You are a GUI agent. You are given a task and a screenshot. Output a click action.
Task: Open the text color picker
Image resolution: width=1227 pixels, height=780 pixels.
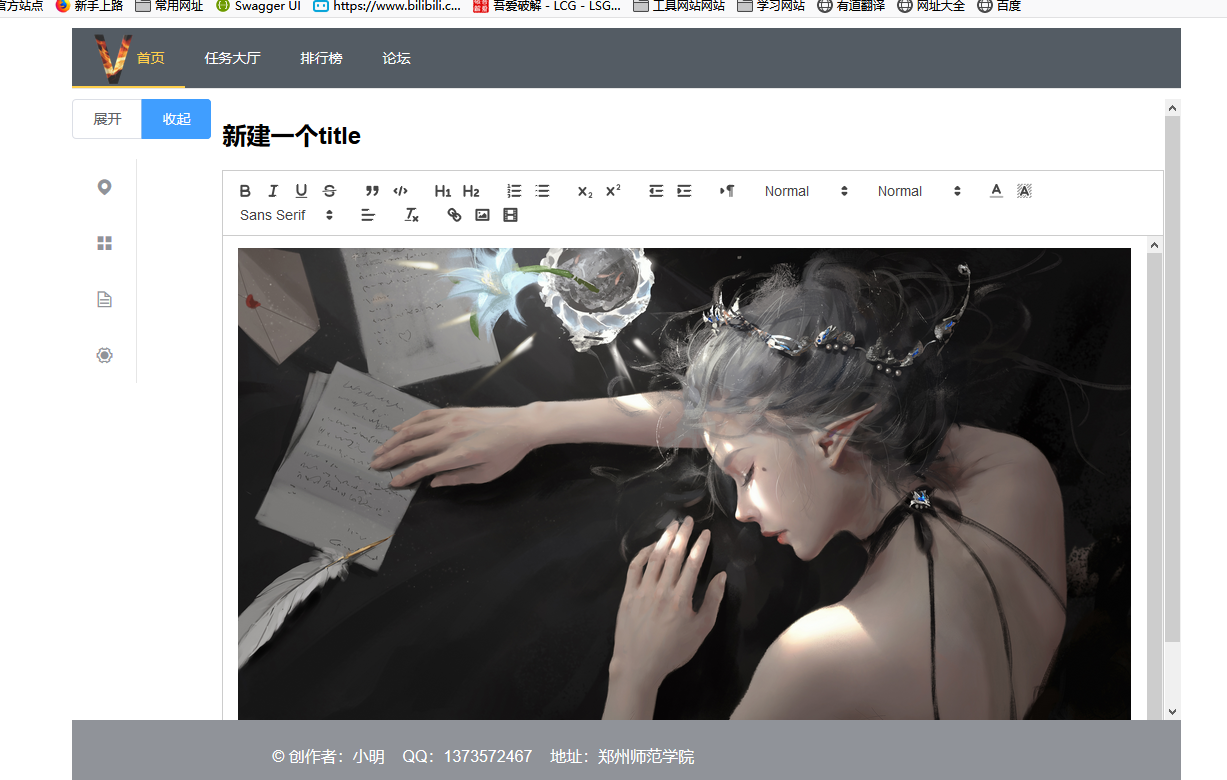click(x=996, y=191)
